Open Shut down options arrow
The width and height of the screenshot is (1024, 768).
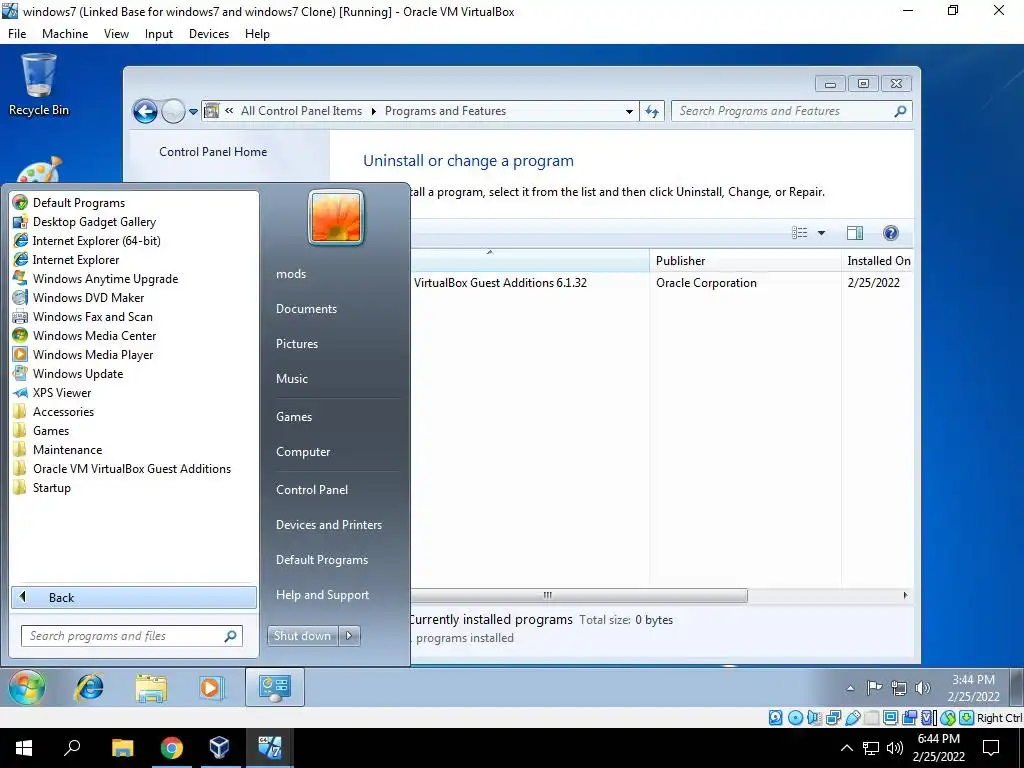point(349,636)
